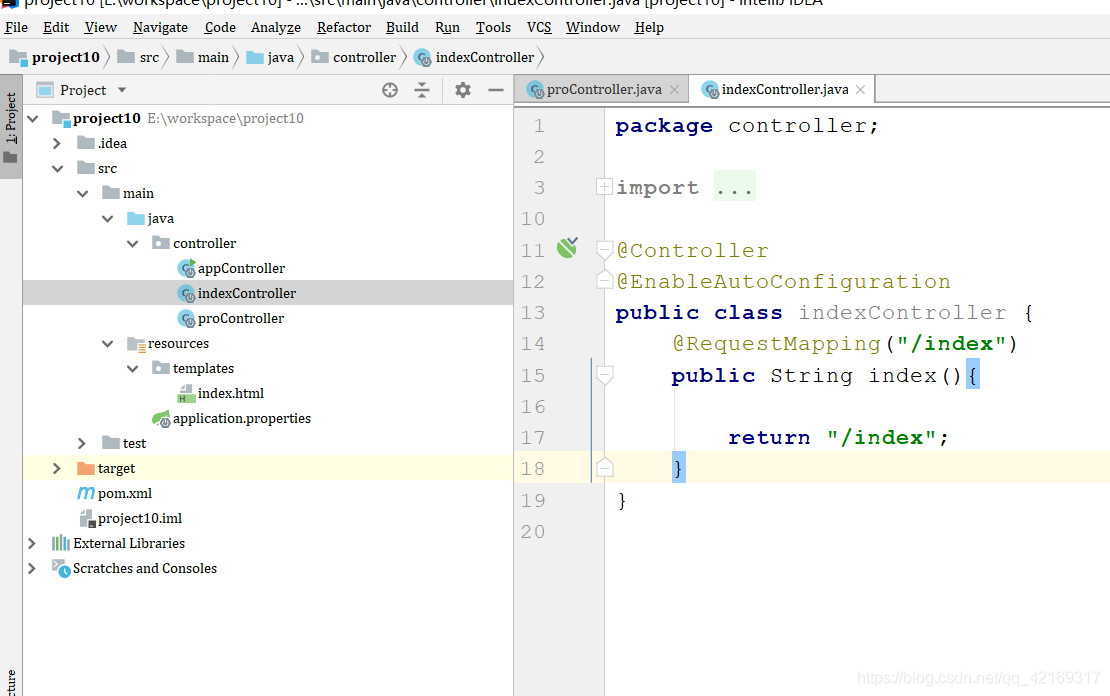Click the Locate/Scroll from Source target icon
1110x696 pixels.
click(390, 90)
